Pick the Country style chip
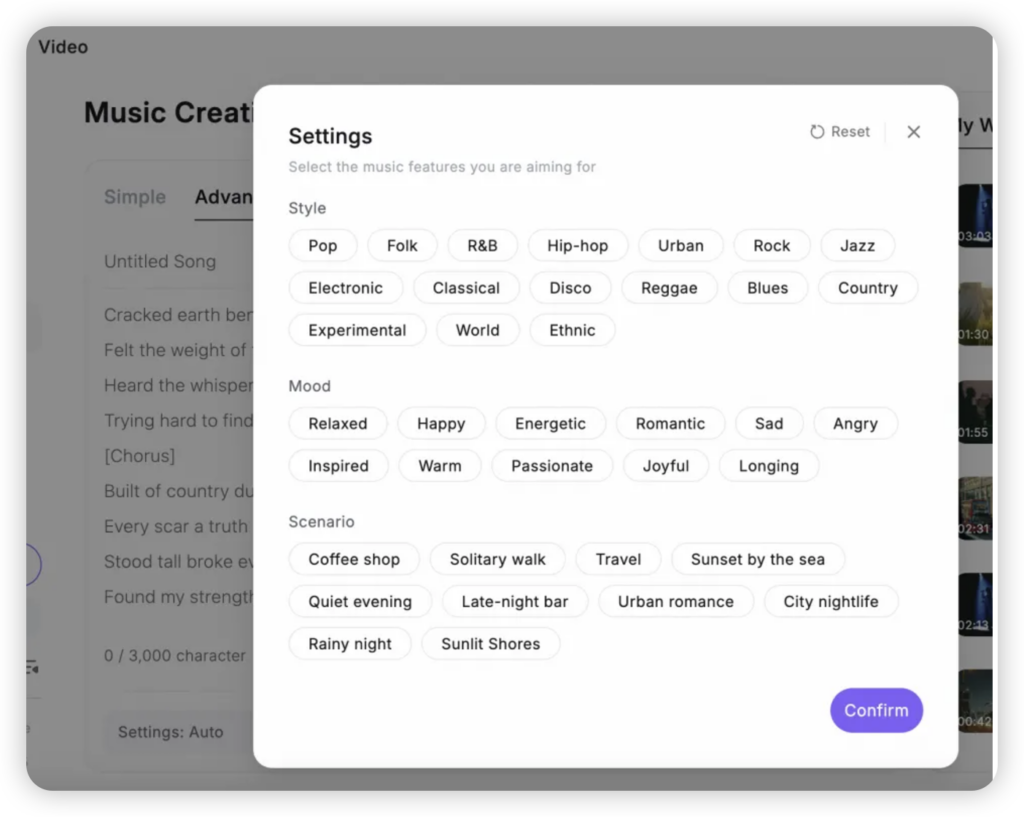The image size is (1024, 817). tap(867, 288)
